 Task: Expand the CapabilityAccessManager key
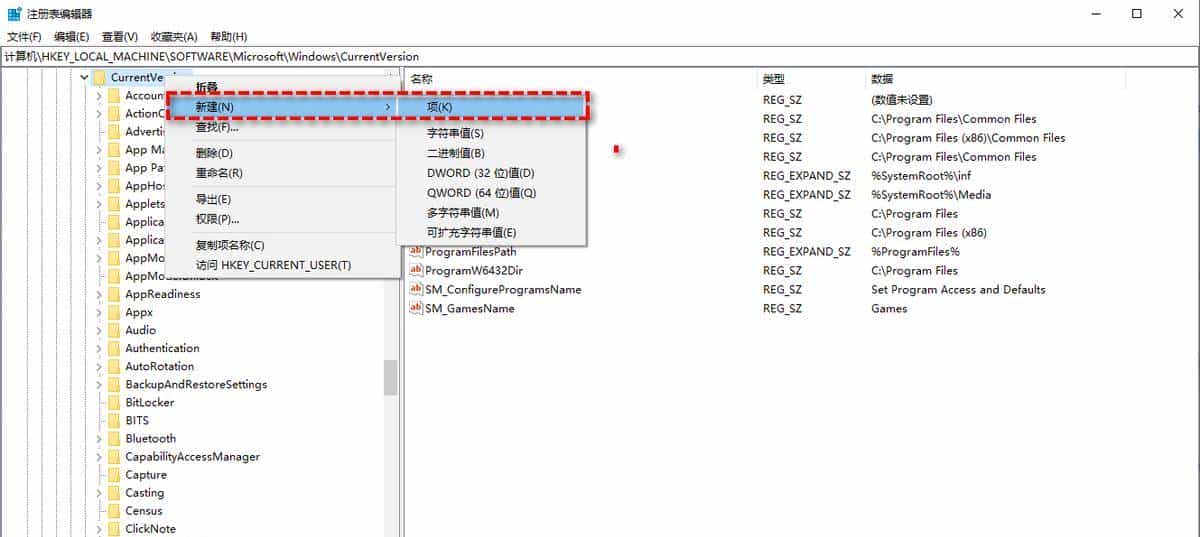[99, 456]
